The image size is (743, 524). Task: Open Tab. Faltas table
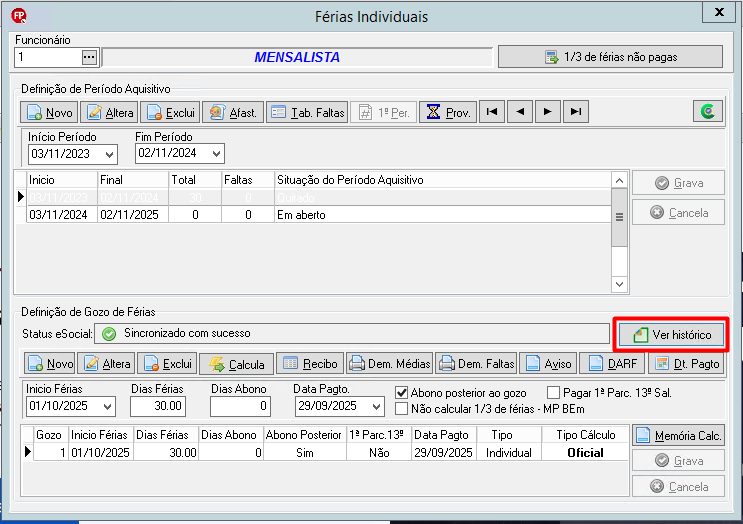pos(307,112)
